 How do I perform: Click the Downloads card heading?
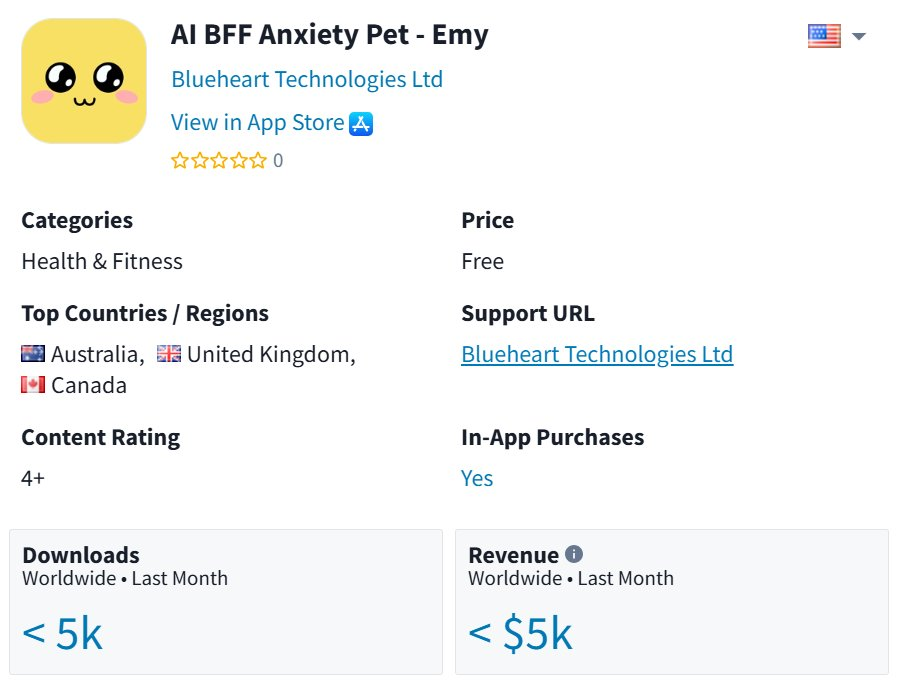tap(81, 555)
